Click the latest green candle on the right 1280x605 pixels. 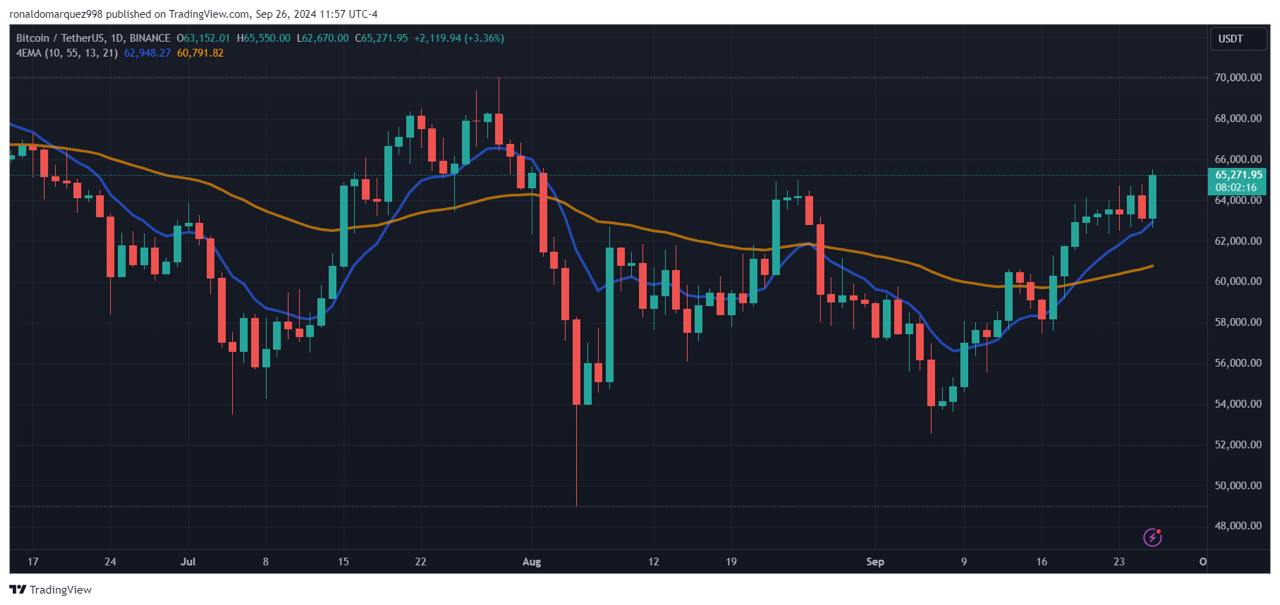1152,197
